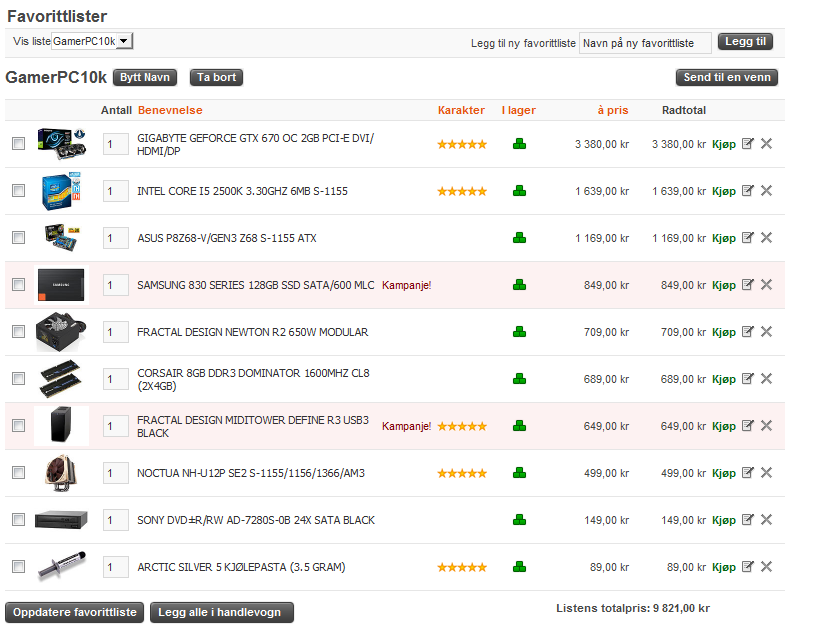This screenshot has height=640, width=830.
Task: Sort list by à pris column header
Action: coord(612,110)
